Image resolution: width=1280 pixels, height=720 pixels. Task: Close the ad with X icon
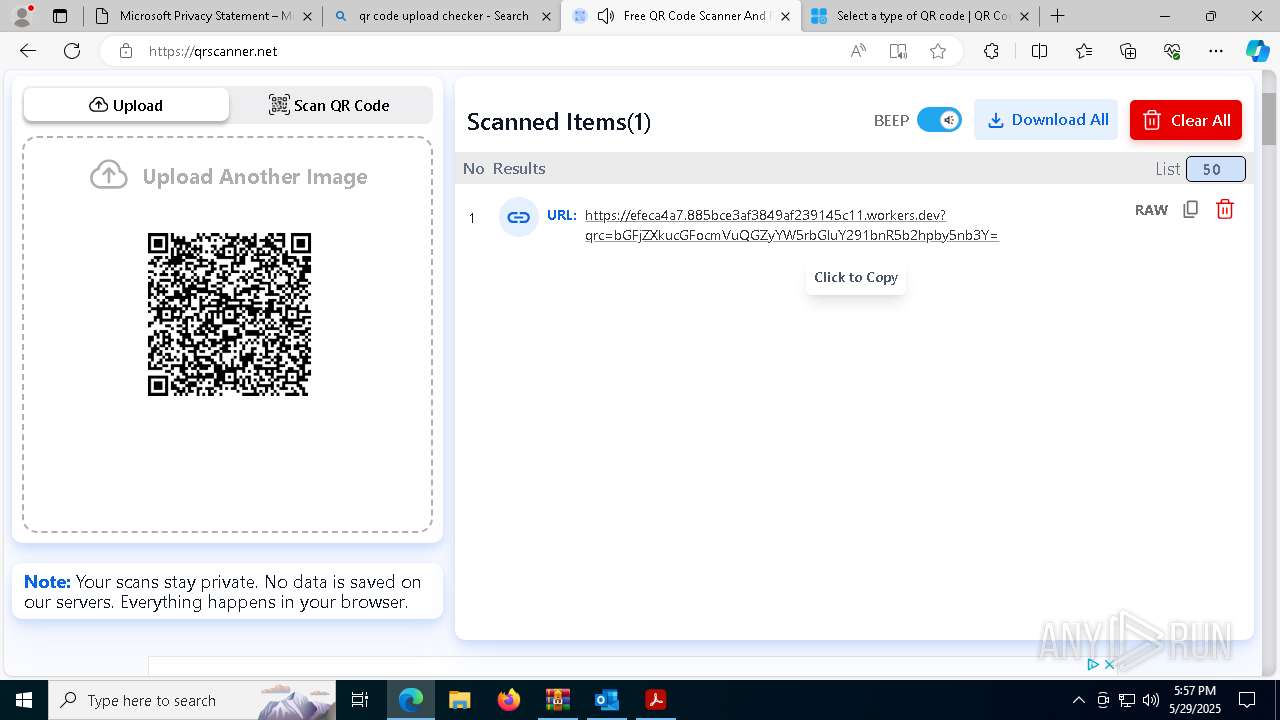click(1109, 664)
